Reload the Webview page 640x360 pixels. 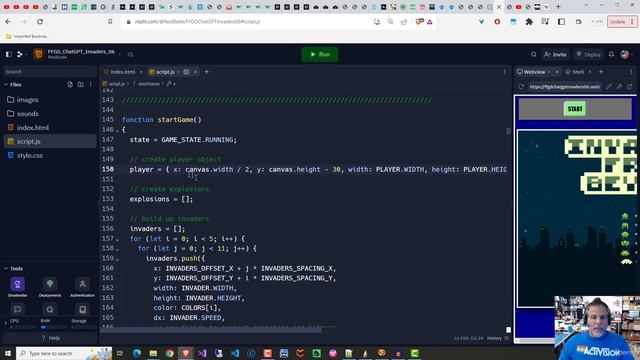pyautogui.click(x=521, y=87)
